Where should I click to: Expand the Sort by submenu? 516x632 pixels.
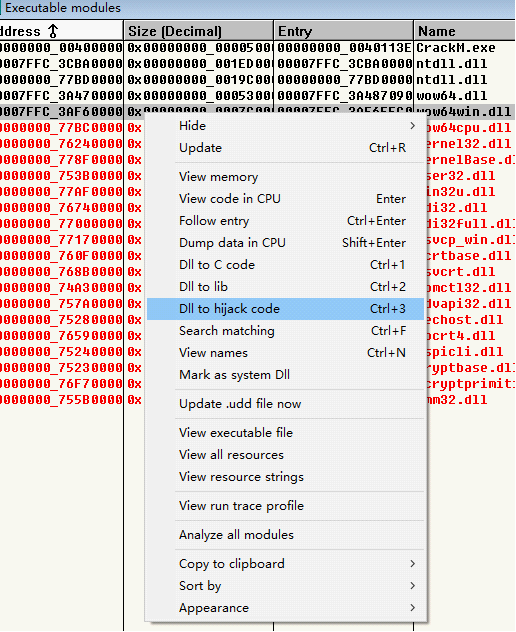(285, 586)
